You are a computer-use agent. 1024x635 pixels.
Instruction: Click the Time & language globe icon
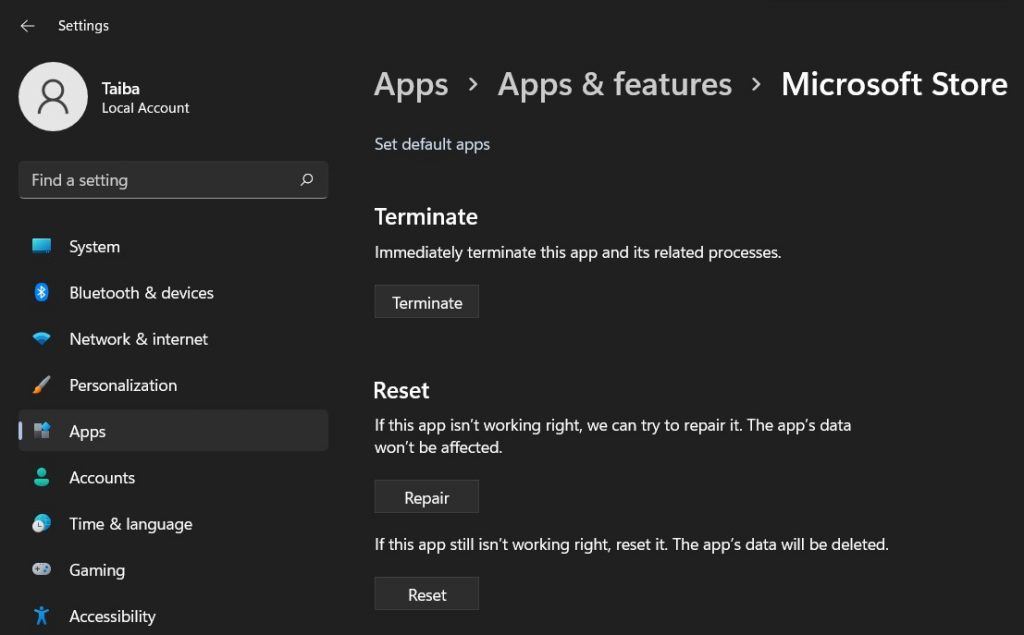(41, 524)
